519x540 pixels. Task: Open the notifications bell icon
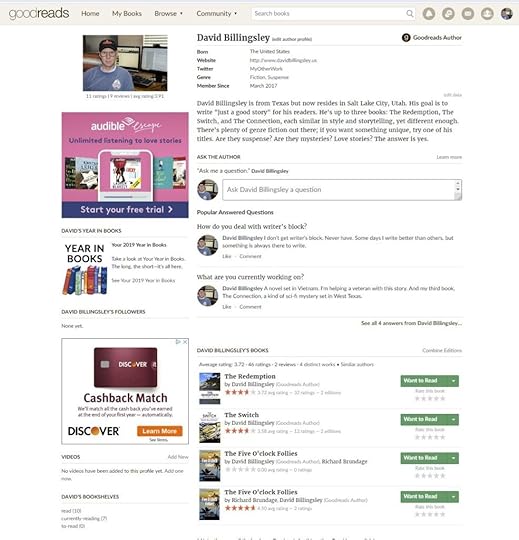click(429, 14)
